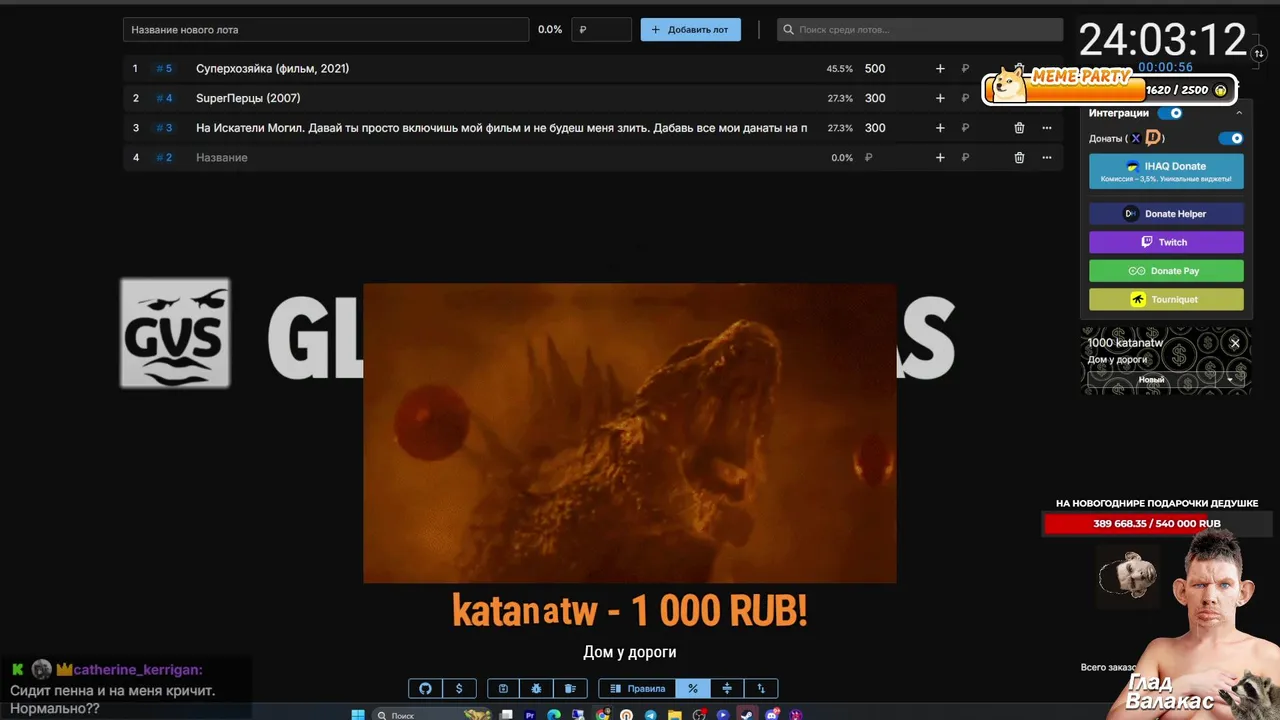Open Premiere Pro from the taskbar
1280x720 pixels.
click(530, 715)
